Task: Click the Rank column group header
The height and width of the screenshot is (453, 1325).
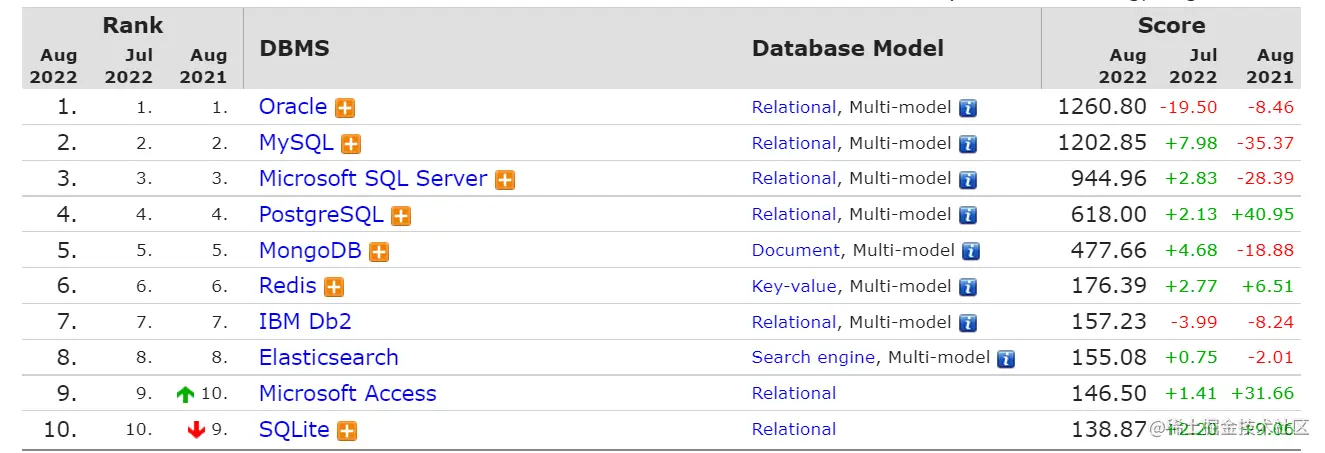Action: (x=132, y=25)
